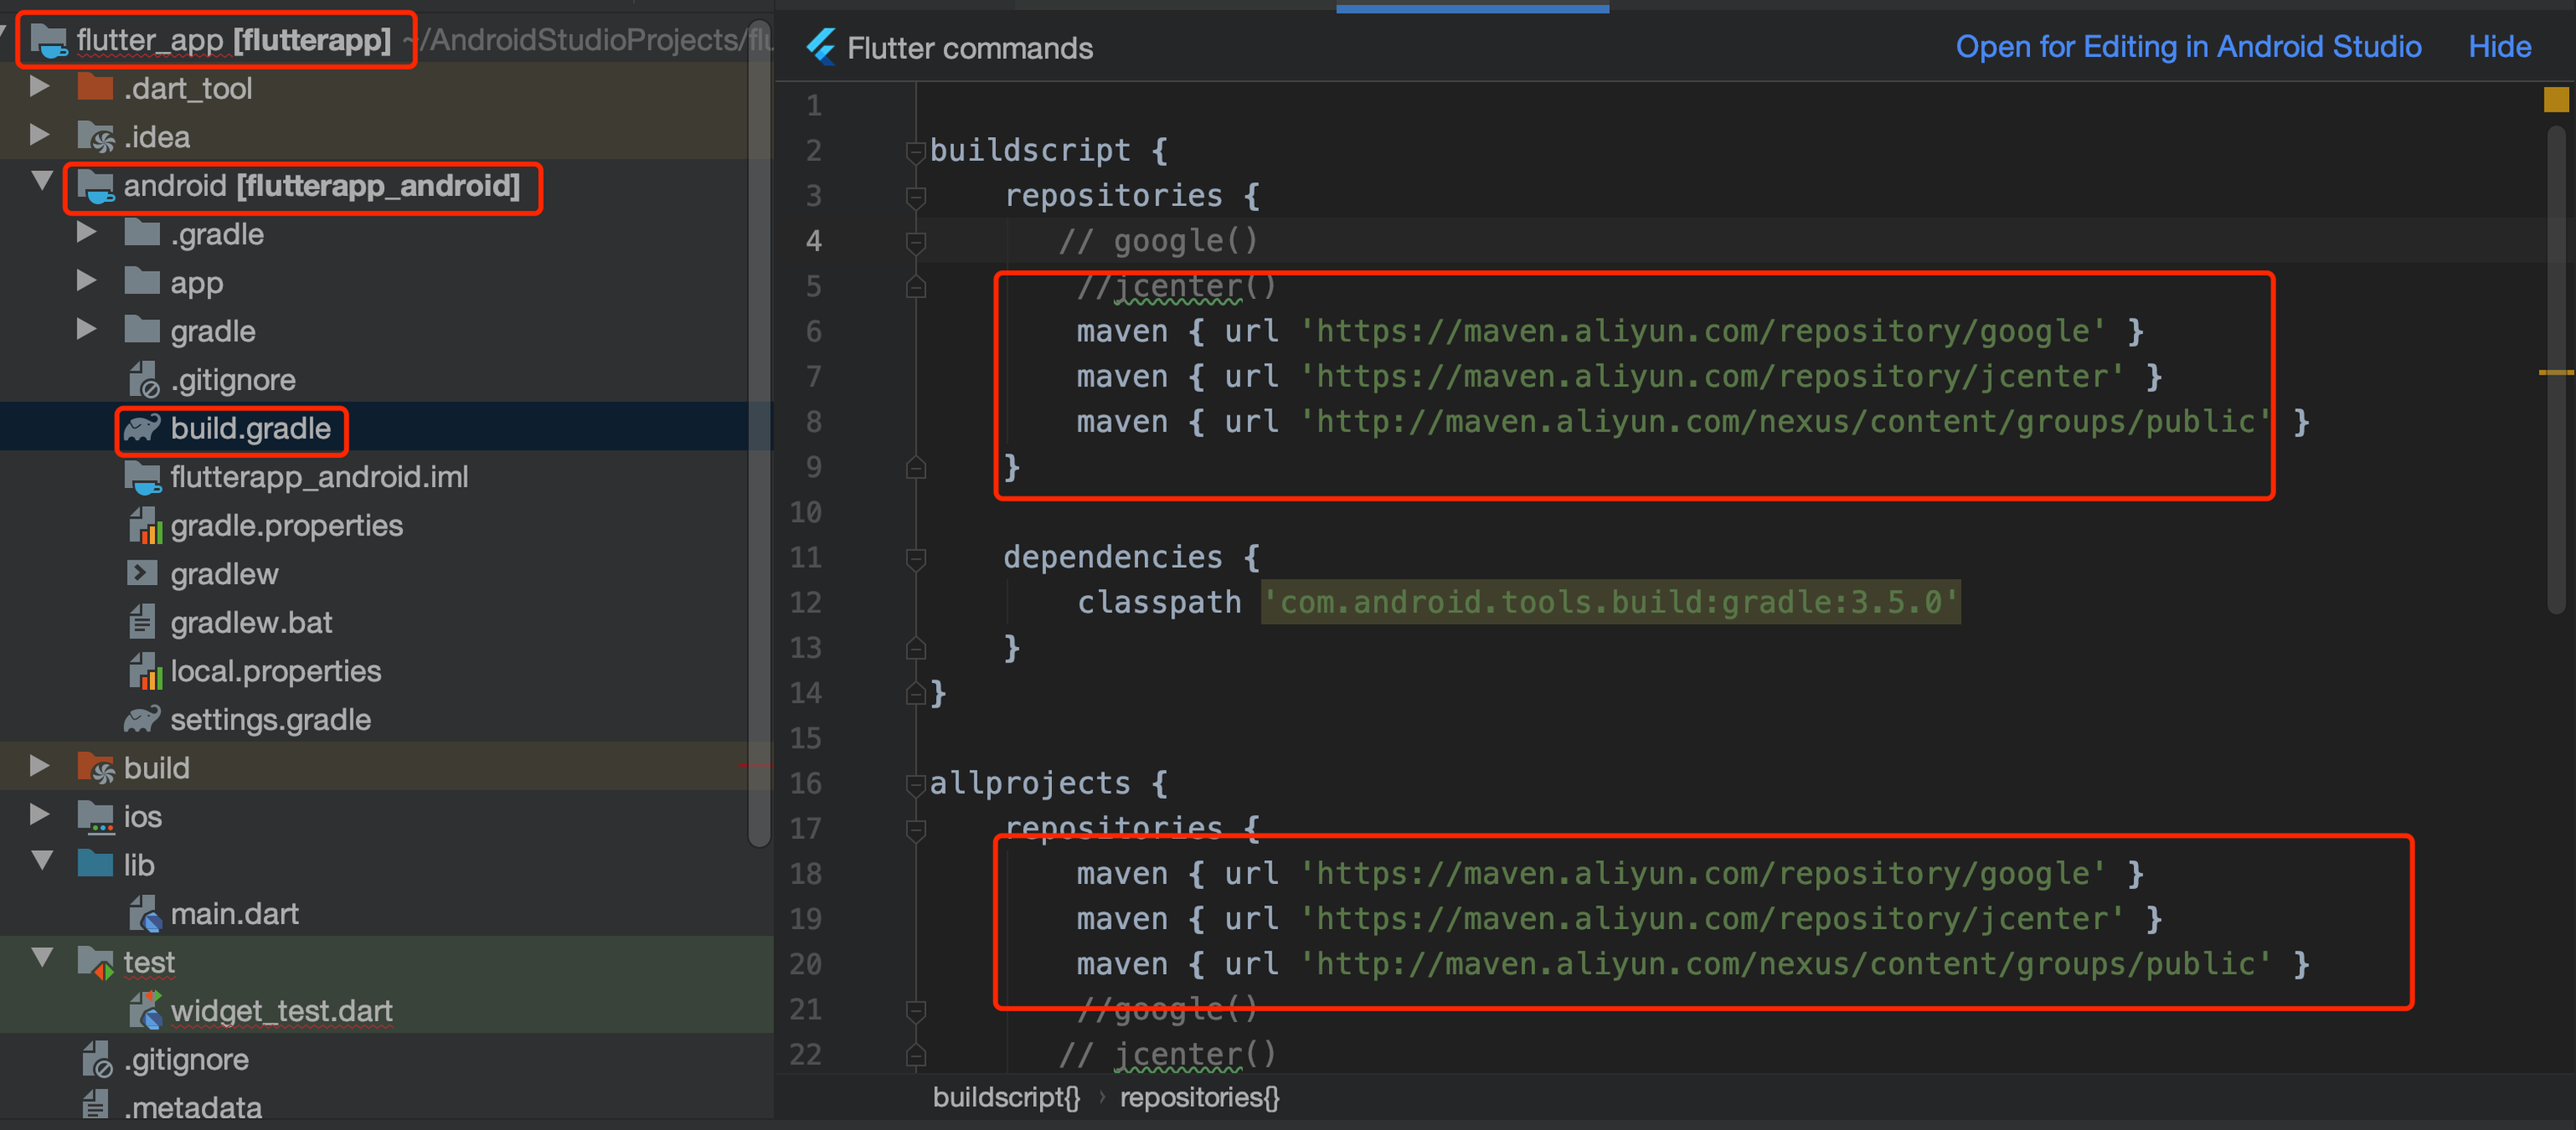The image size is (2576, 1130).
Task: Expand the ios folder
Action: pyautogui.click(x=40, y=816)
